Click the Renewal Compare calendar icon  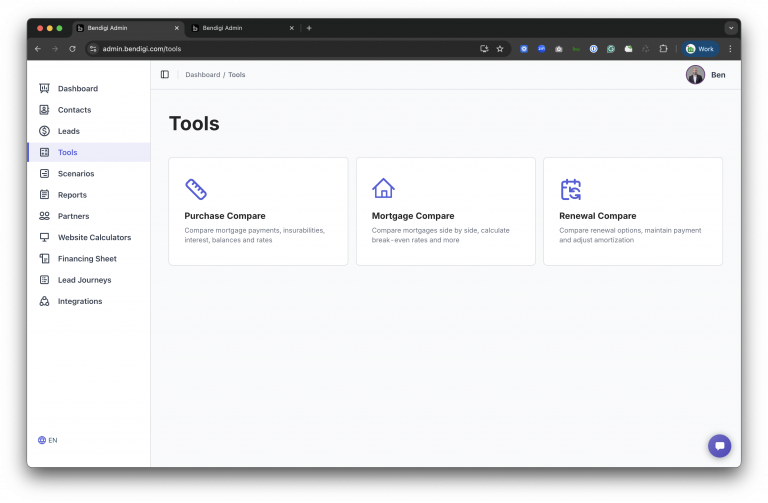point(570,189)
